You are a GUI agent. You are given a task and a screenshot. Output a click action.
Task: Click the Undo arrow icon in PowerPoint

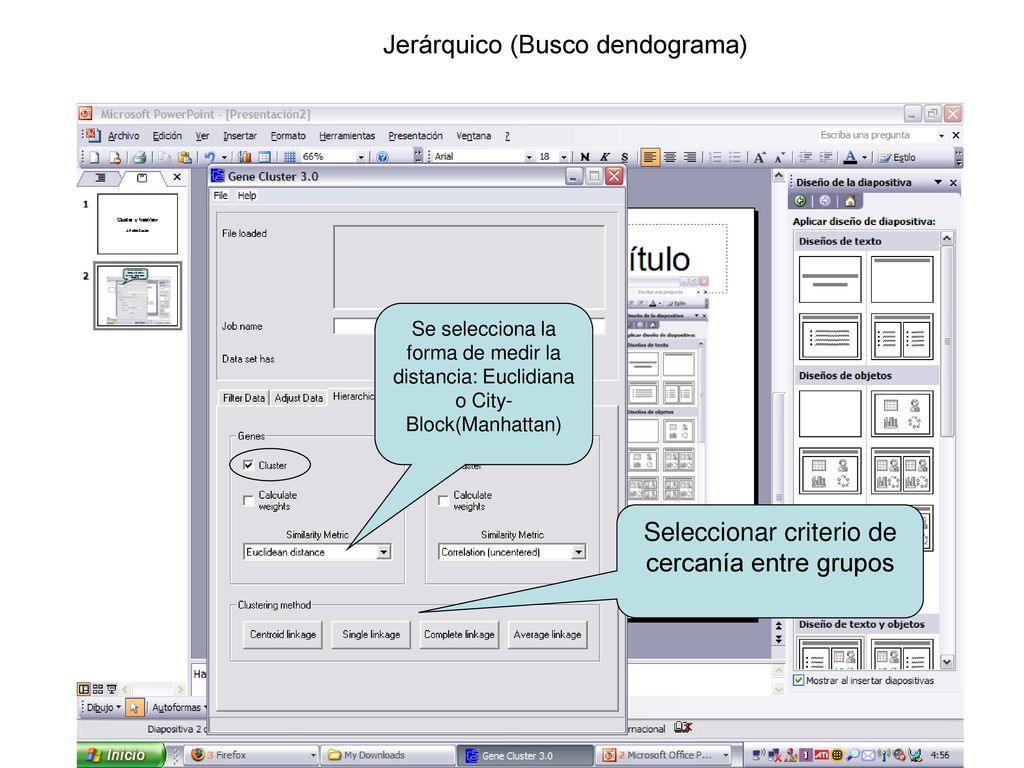click(210, 157)
